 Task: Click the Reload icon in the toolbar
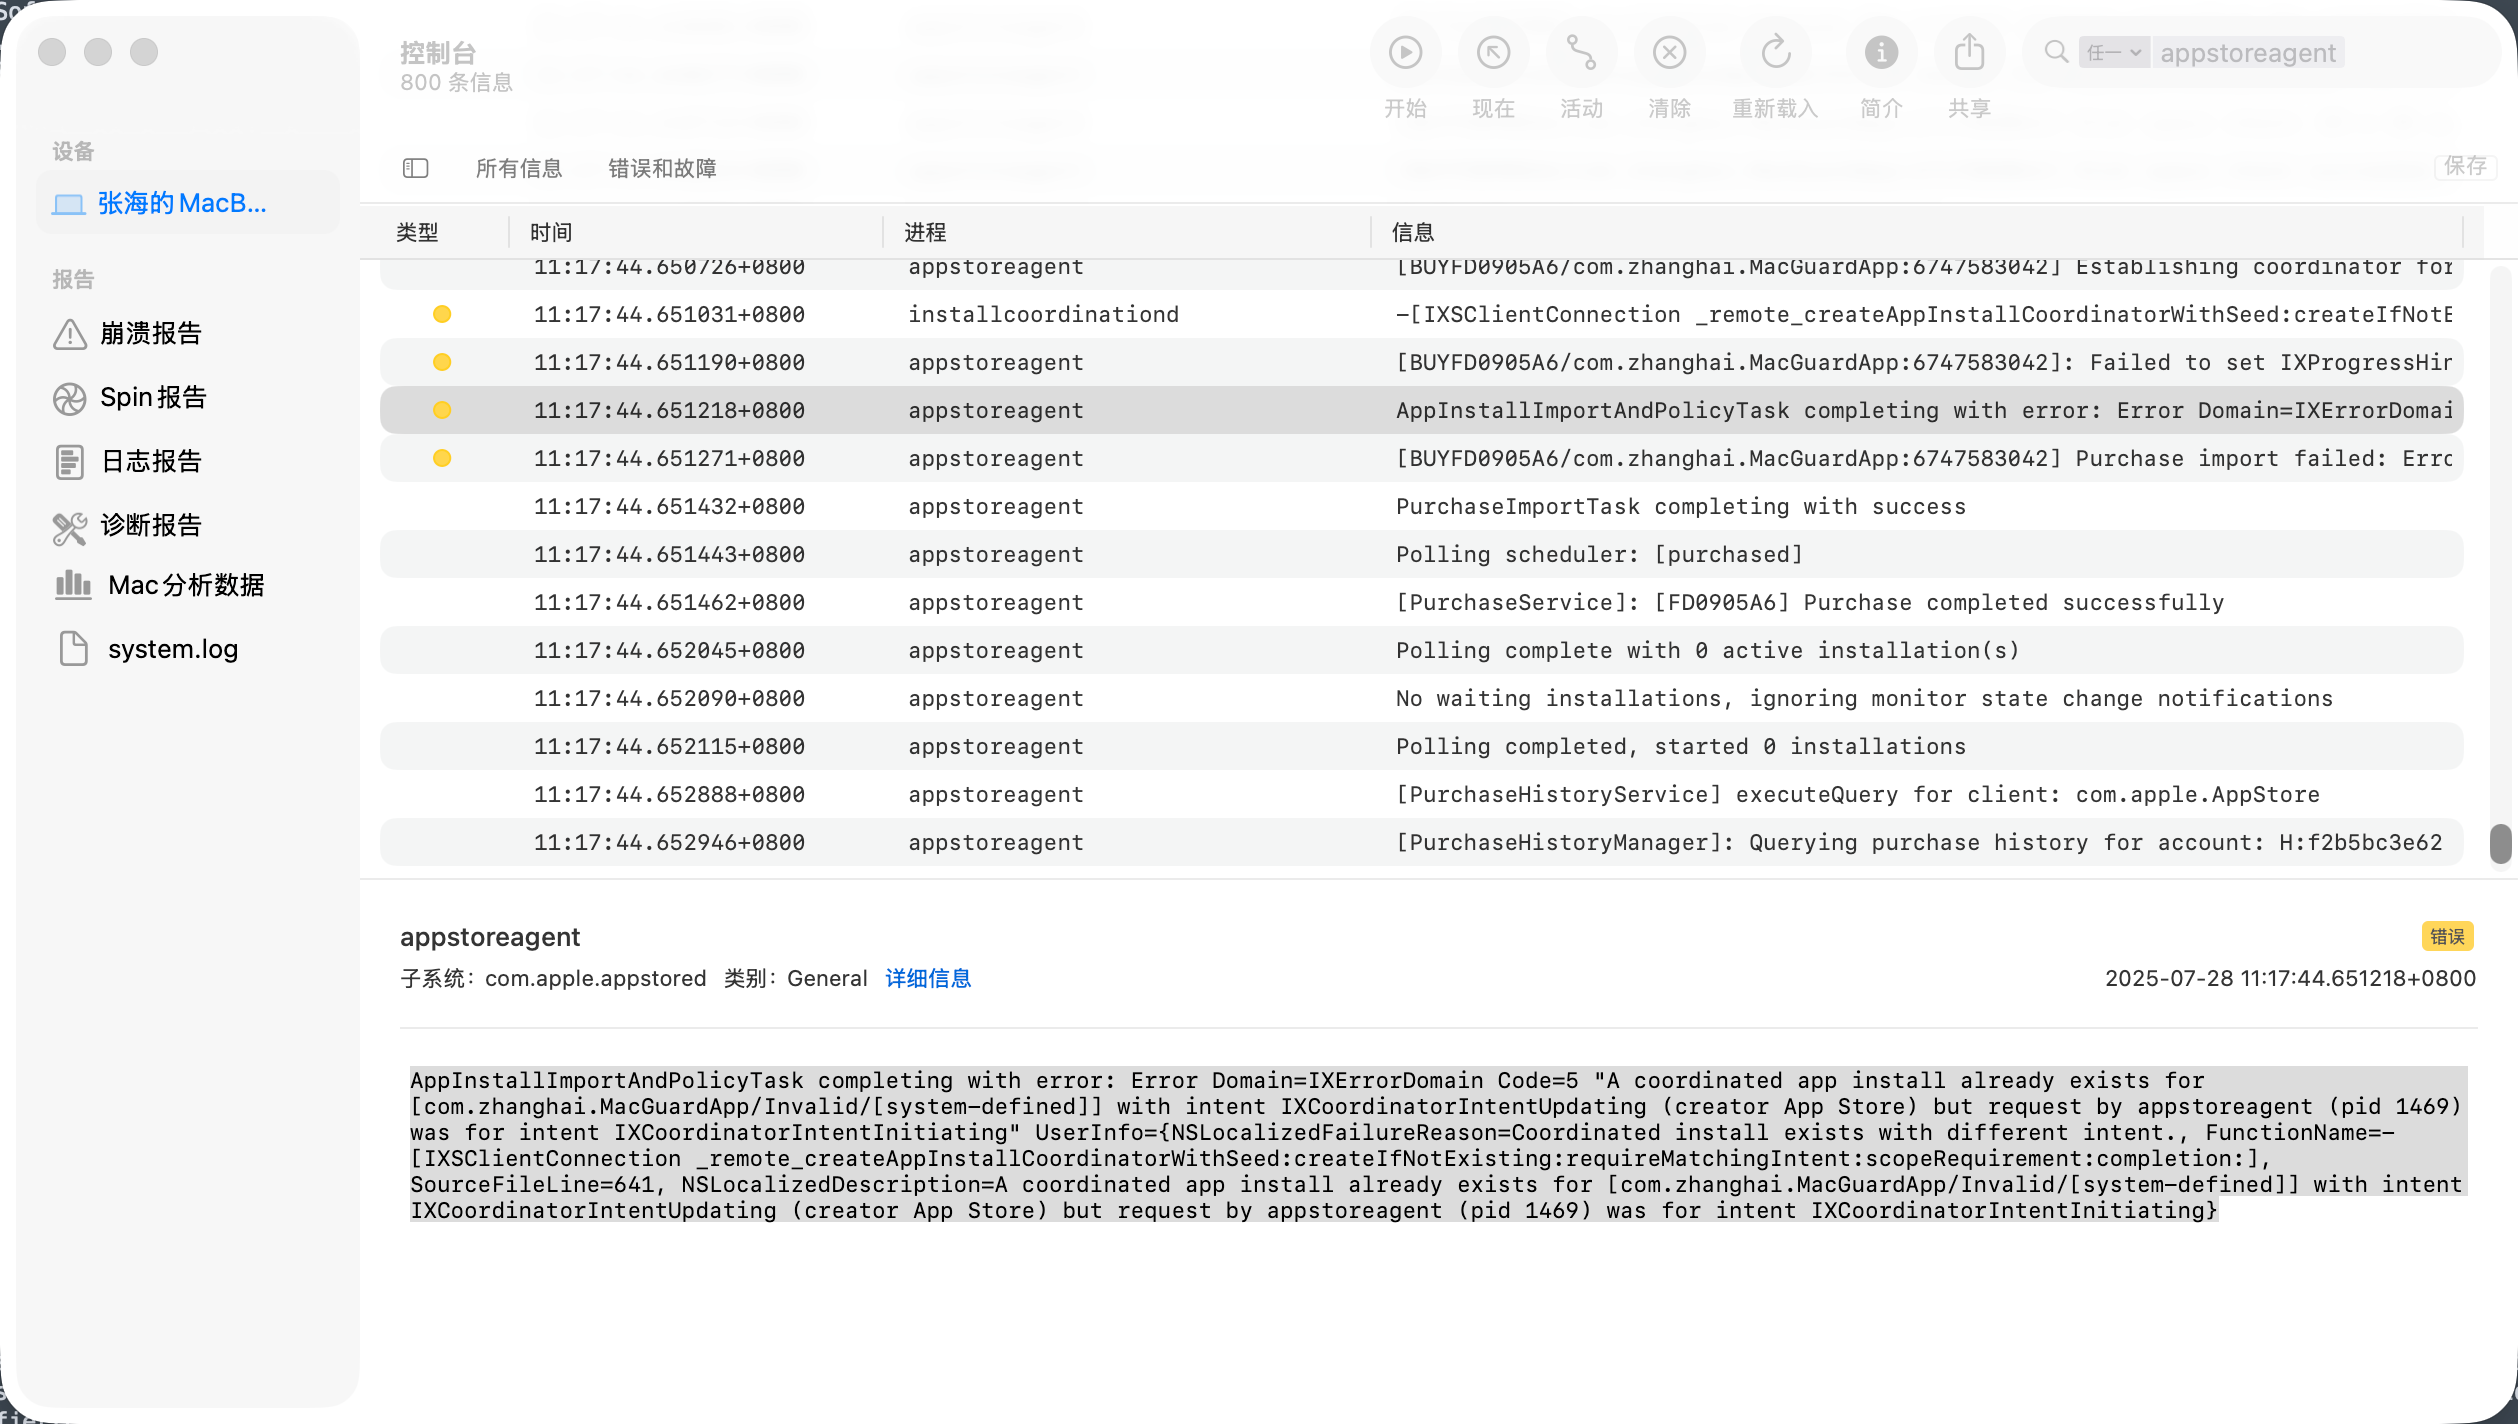tap(1775, 52)
